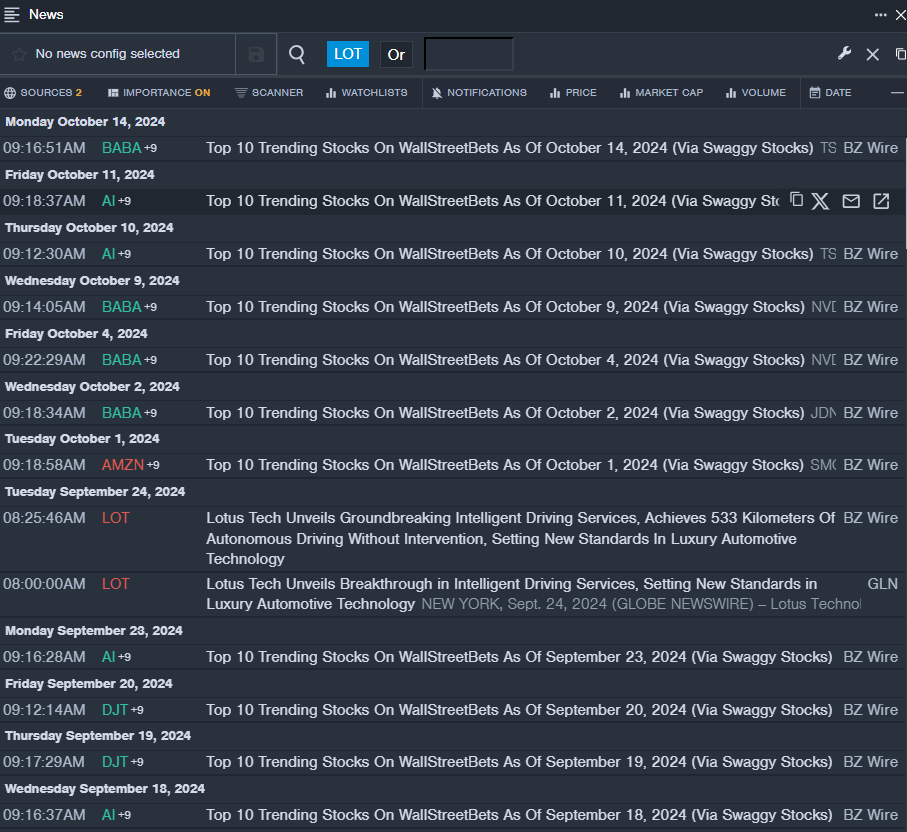Email the October 11 story via envelope icon
907x832 pixels.
851,201
